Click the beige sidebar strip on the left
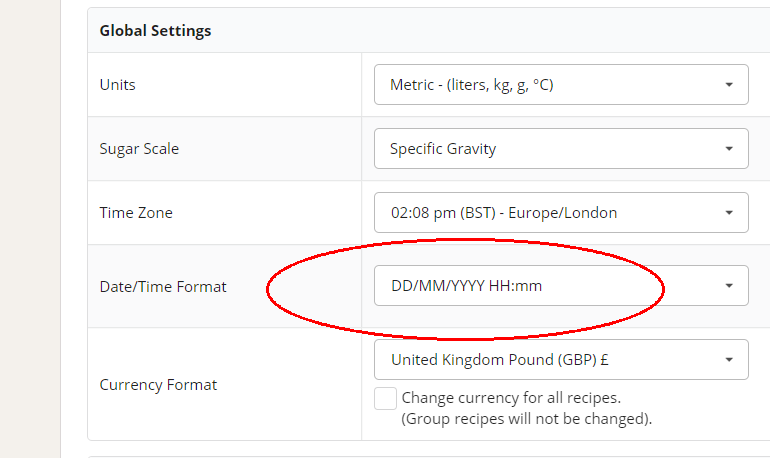Viewport: 770px width, 458px height. click(30, 229)
